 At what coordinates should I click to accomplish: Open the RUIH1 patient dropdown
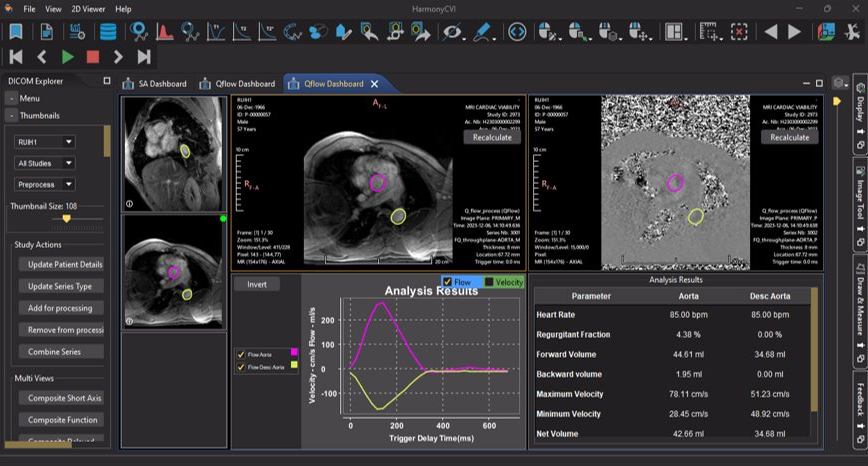pyautogui.click(x=44, y=141)
